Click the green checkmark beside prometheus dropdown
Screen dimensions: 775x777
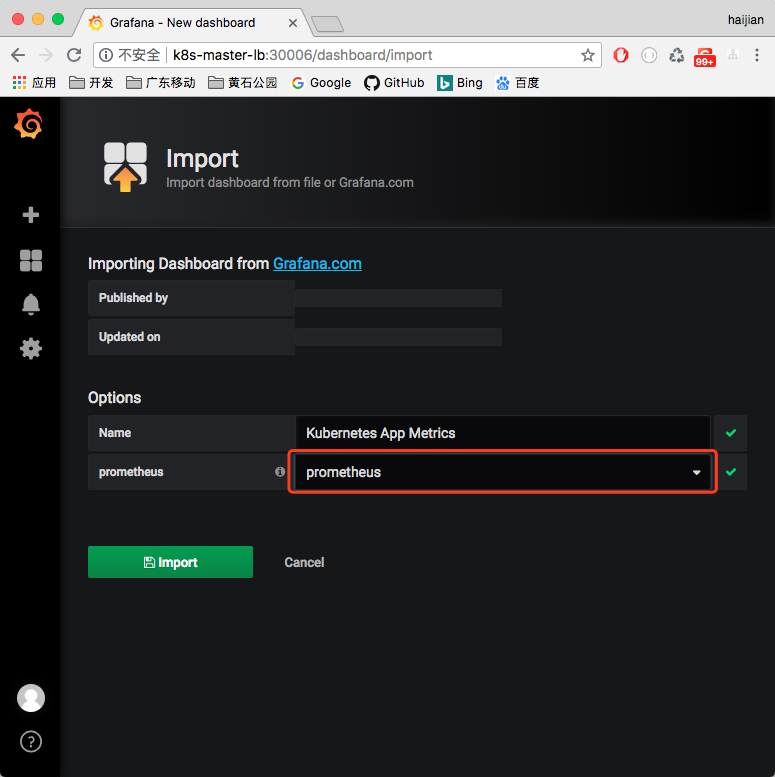click(x=730, y=472)
